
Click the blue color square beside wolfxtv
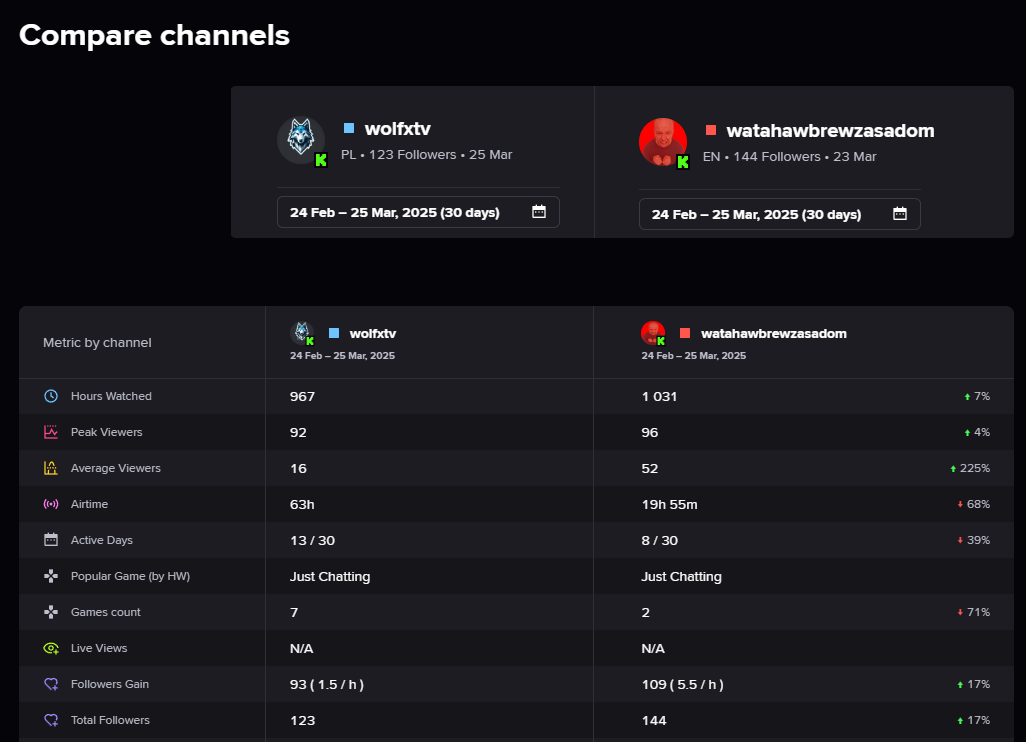pyautogui.click(x=349, y=129)
